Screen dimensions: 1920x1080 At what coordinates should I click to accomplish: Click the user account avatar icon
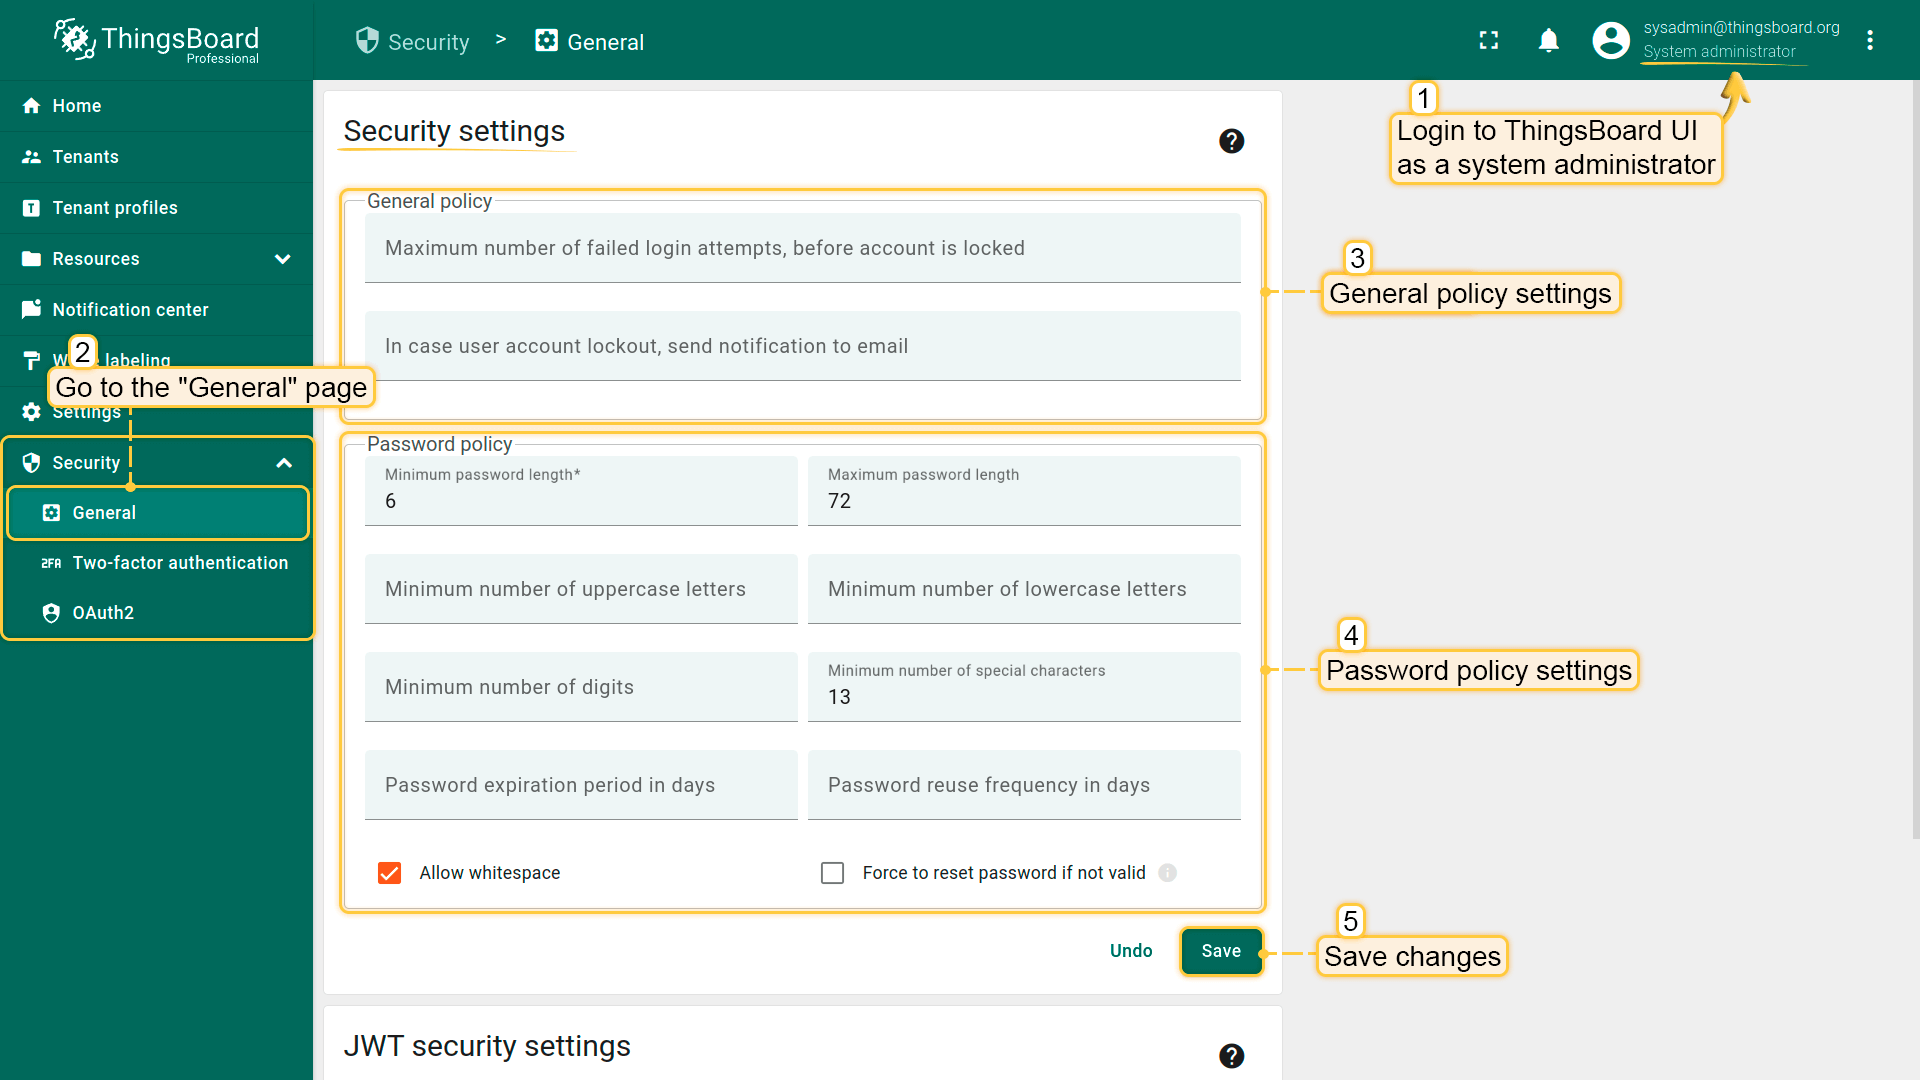click(x=1610, y=40)
